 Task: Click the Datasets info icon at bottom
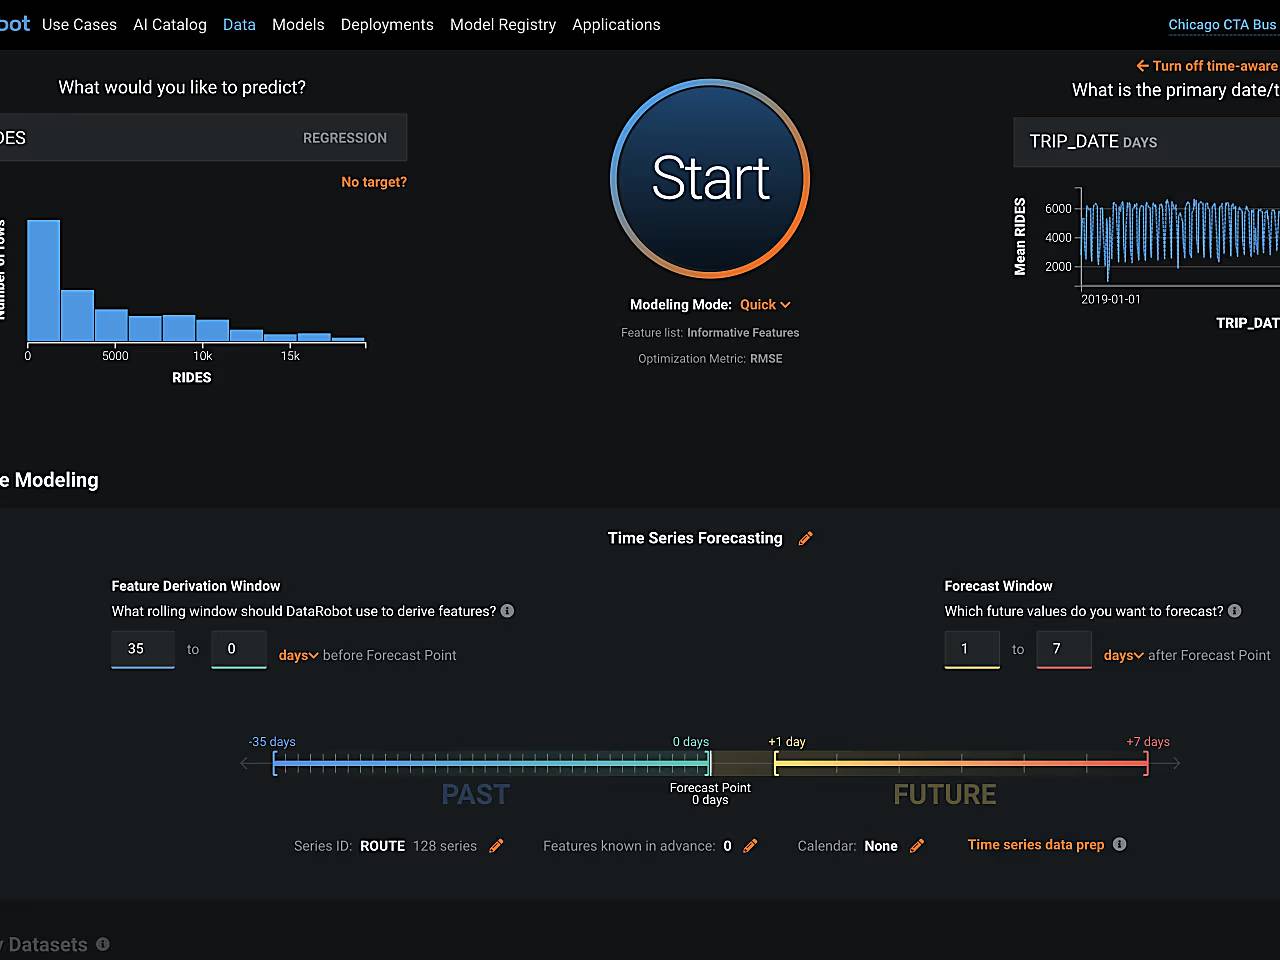point(102,944)
